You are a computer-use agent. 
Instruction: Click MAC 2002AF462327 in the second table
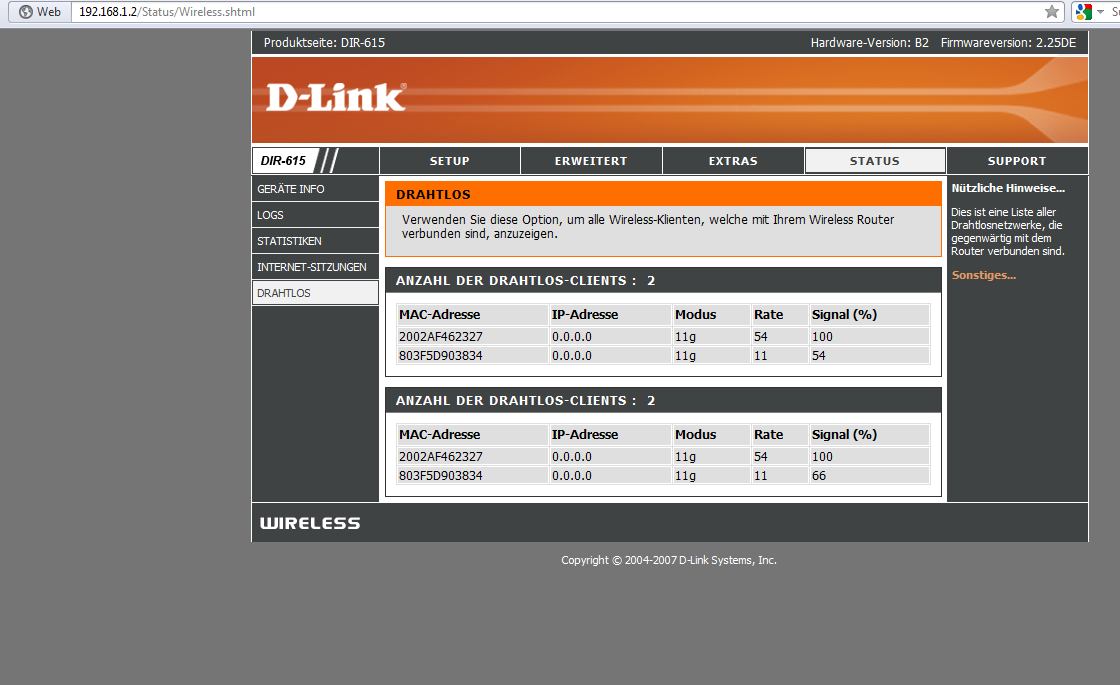441,456
